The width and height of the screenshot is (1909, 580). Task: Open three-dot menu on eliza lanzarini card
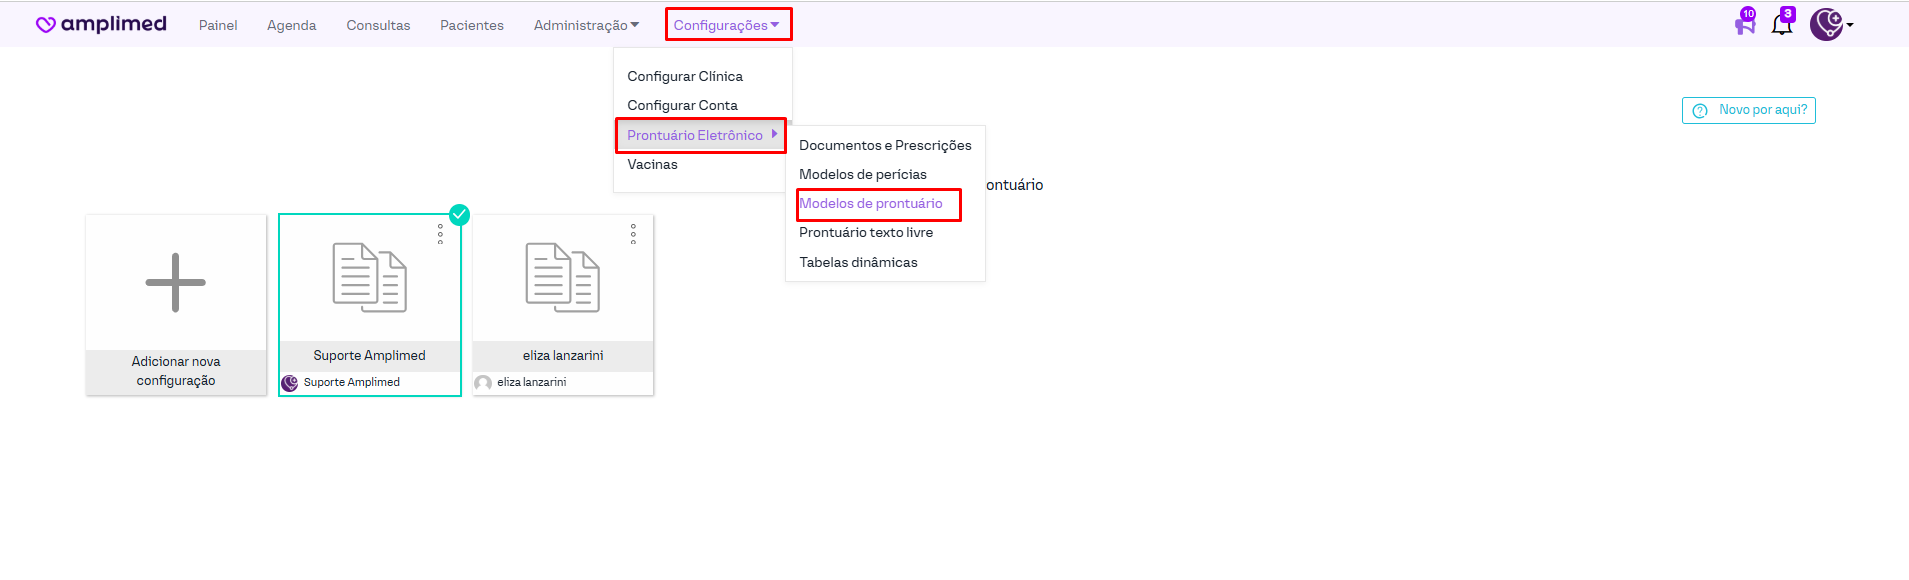pyautogui.click(x=633, y=234)
